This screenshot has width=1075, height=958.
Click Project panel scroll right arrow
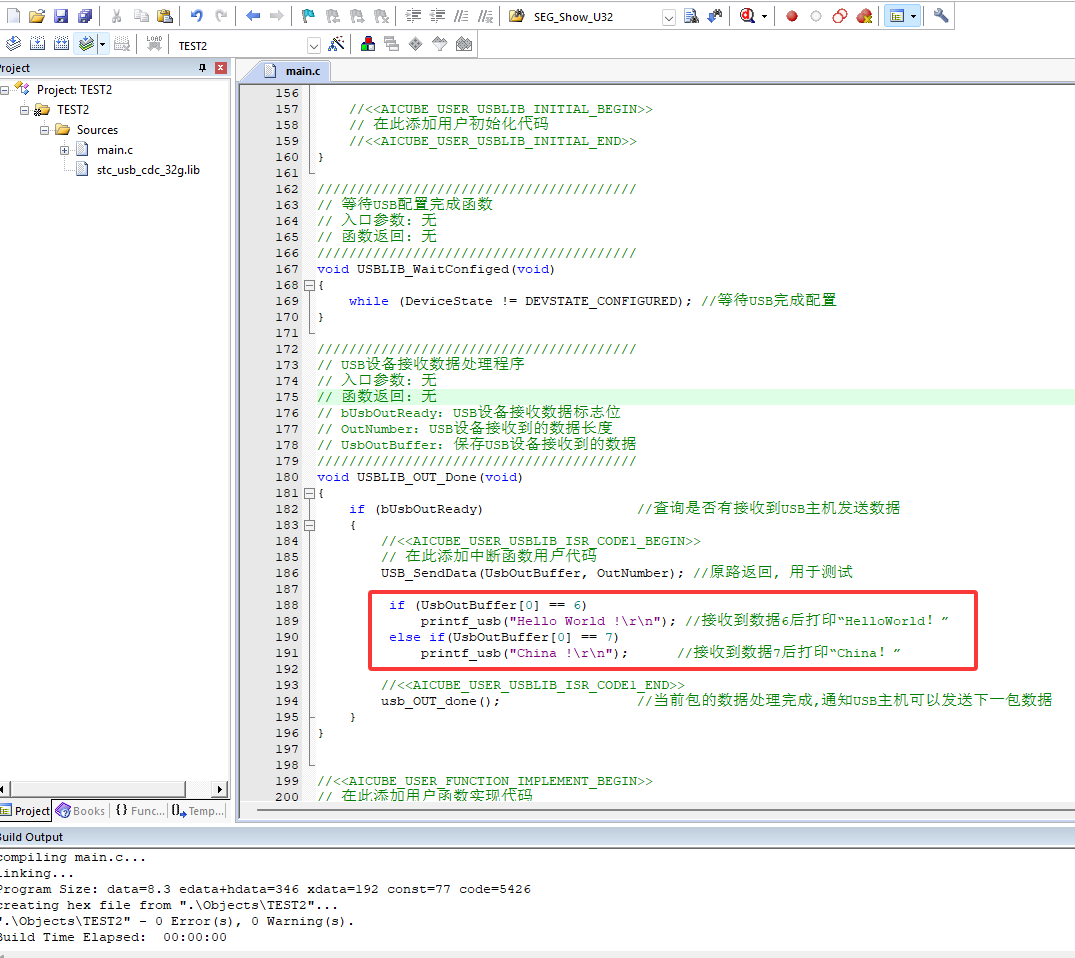pos(219,789)
